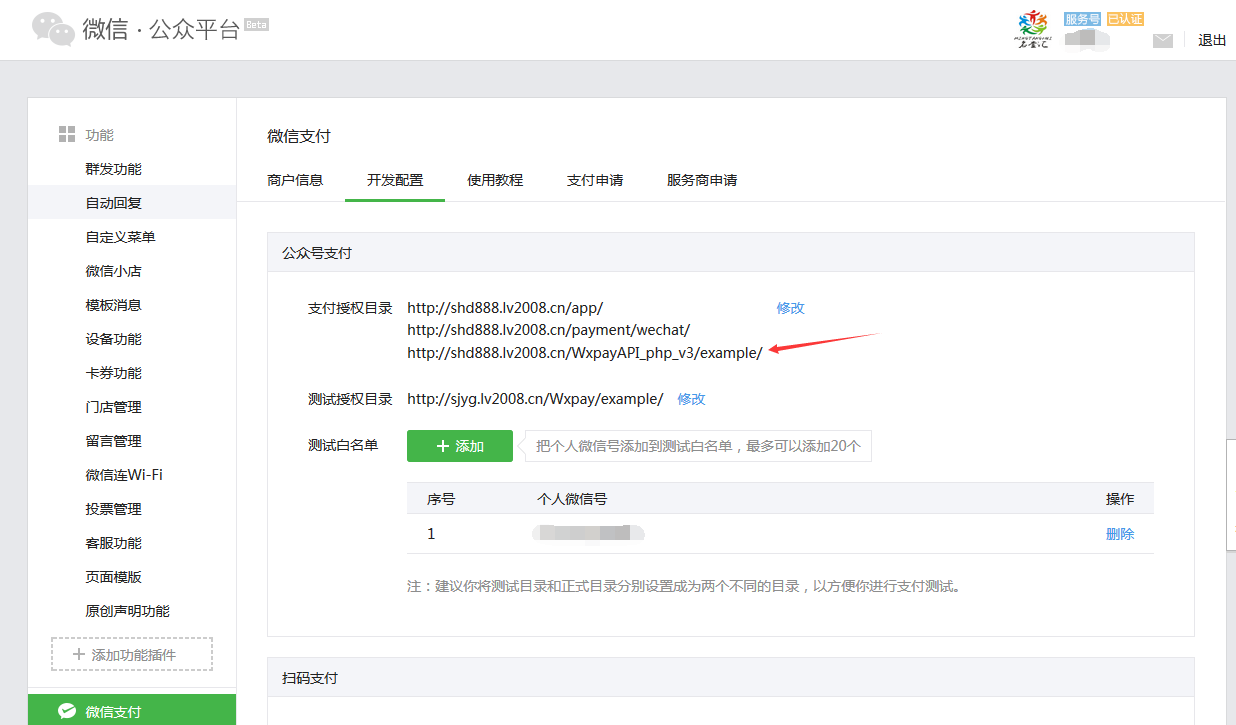Click the 添加 hint tooltip text
This screenshot has width=1236, height=725.
698,446
